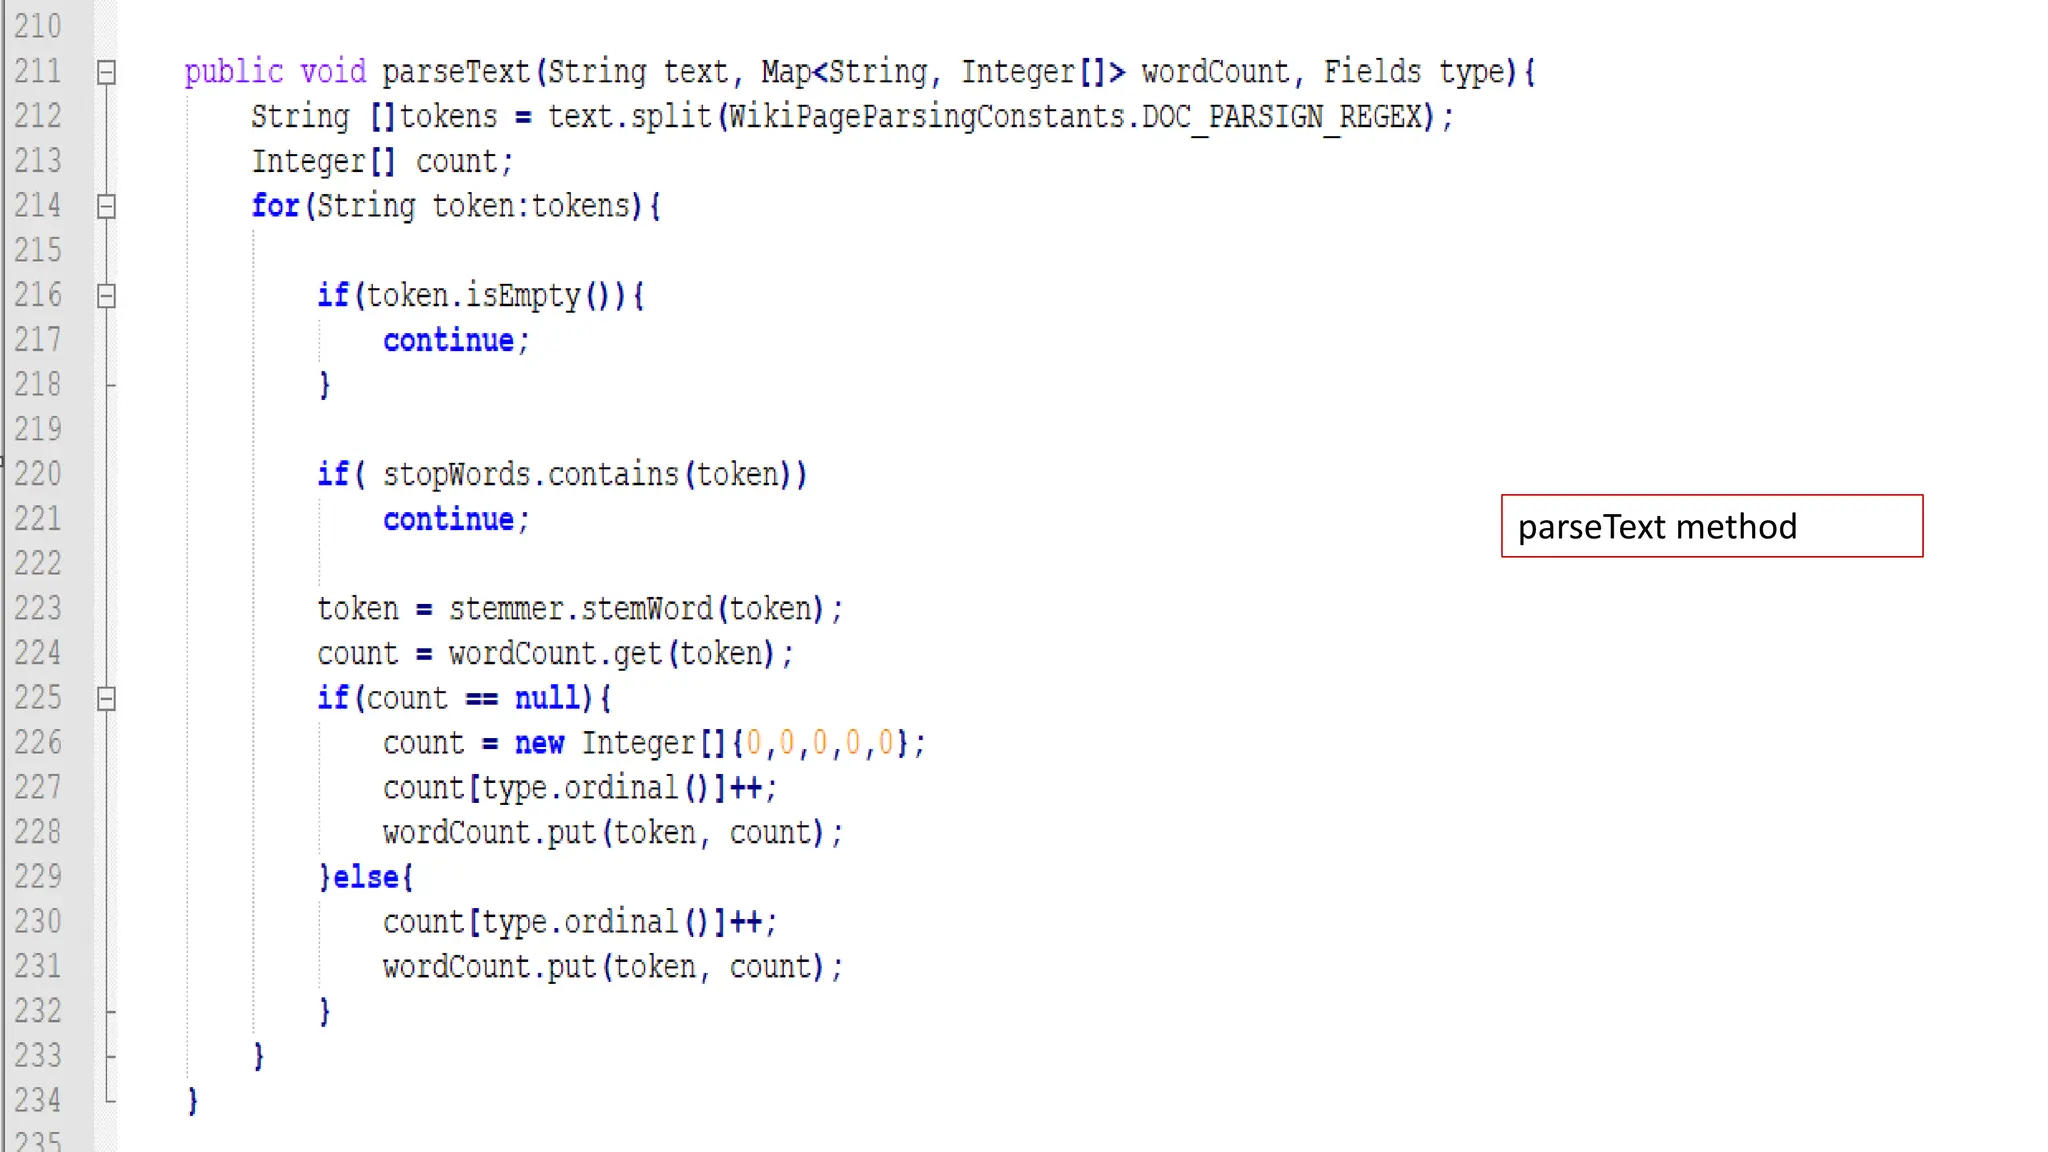Collapse the isEmpty if-block fold at line 216
The width and height of the screenshot is (2048, 1152).
106,296
